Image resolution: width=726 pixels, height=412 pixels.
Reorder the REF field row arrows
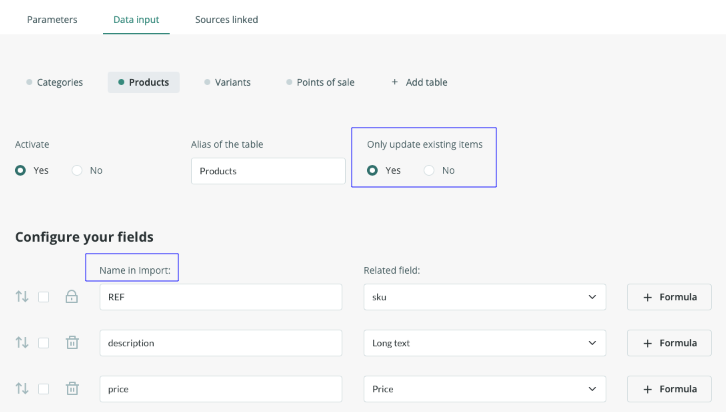tap(22, 296)
